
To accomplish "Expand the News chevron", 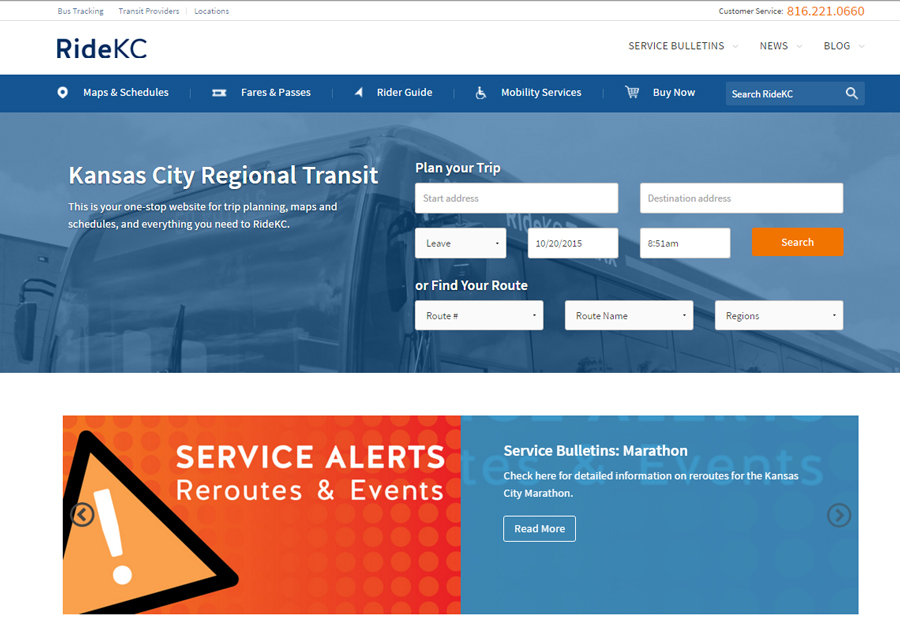I will click(799, 46).
